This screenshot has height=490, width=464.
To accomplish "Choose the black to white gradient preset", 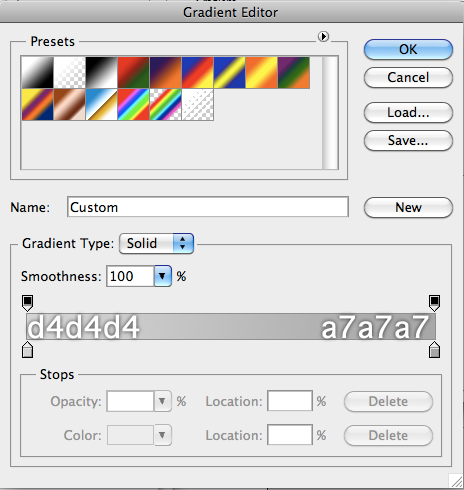I will [x=101, y=72].
